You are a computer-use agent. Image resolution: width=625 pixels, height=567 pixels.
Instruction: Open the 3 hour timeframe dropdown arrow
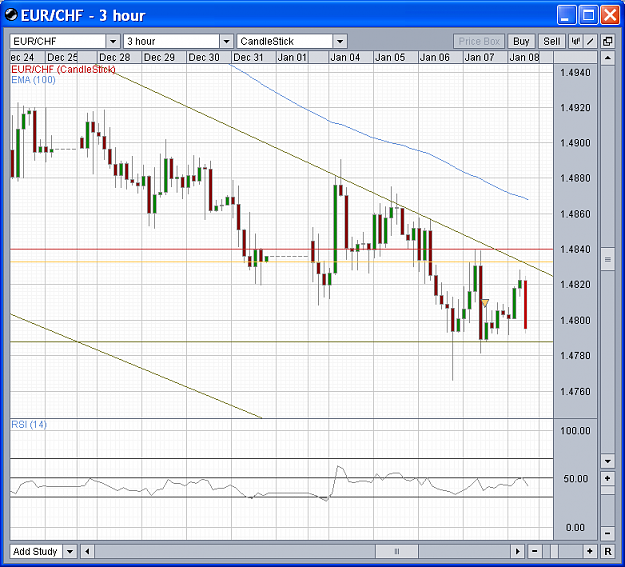click(226, 41)
